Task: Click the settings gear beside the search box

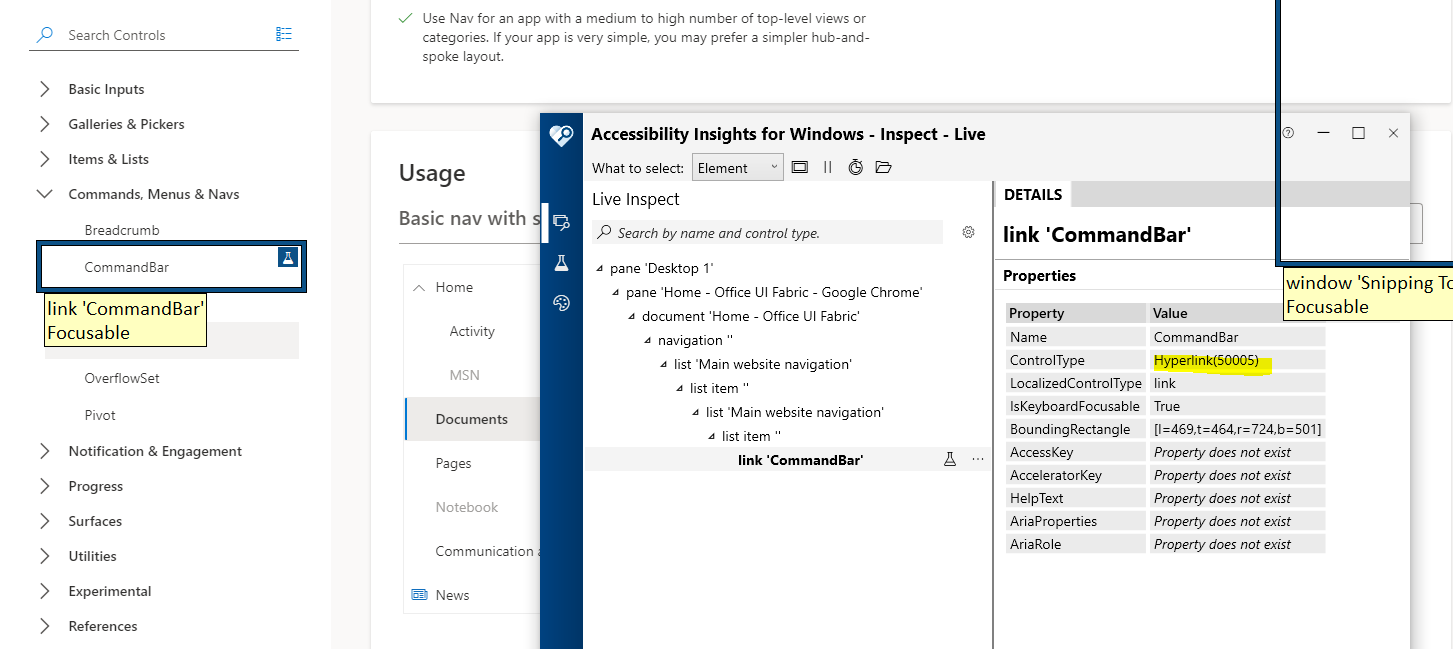Action: (968, 231)
